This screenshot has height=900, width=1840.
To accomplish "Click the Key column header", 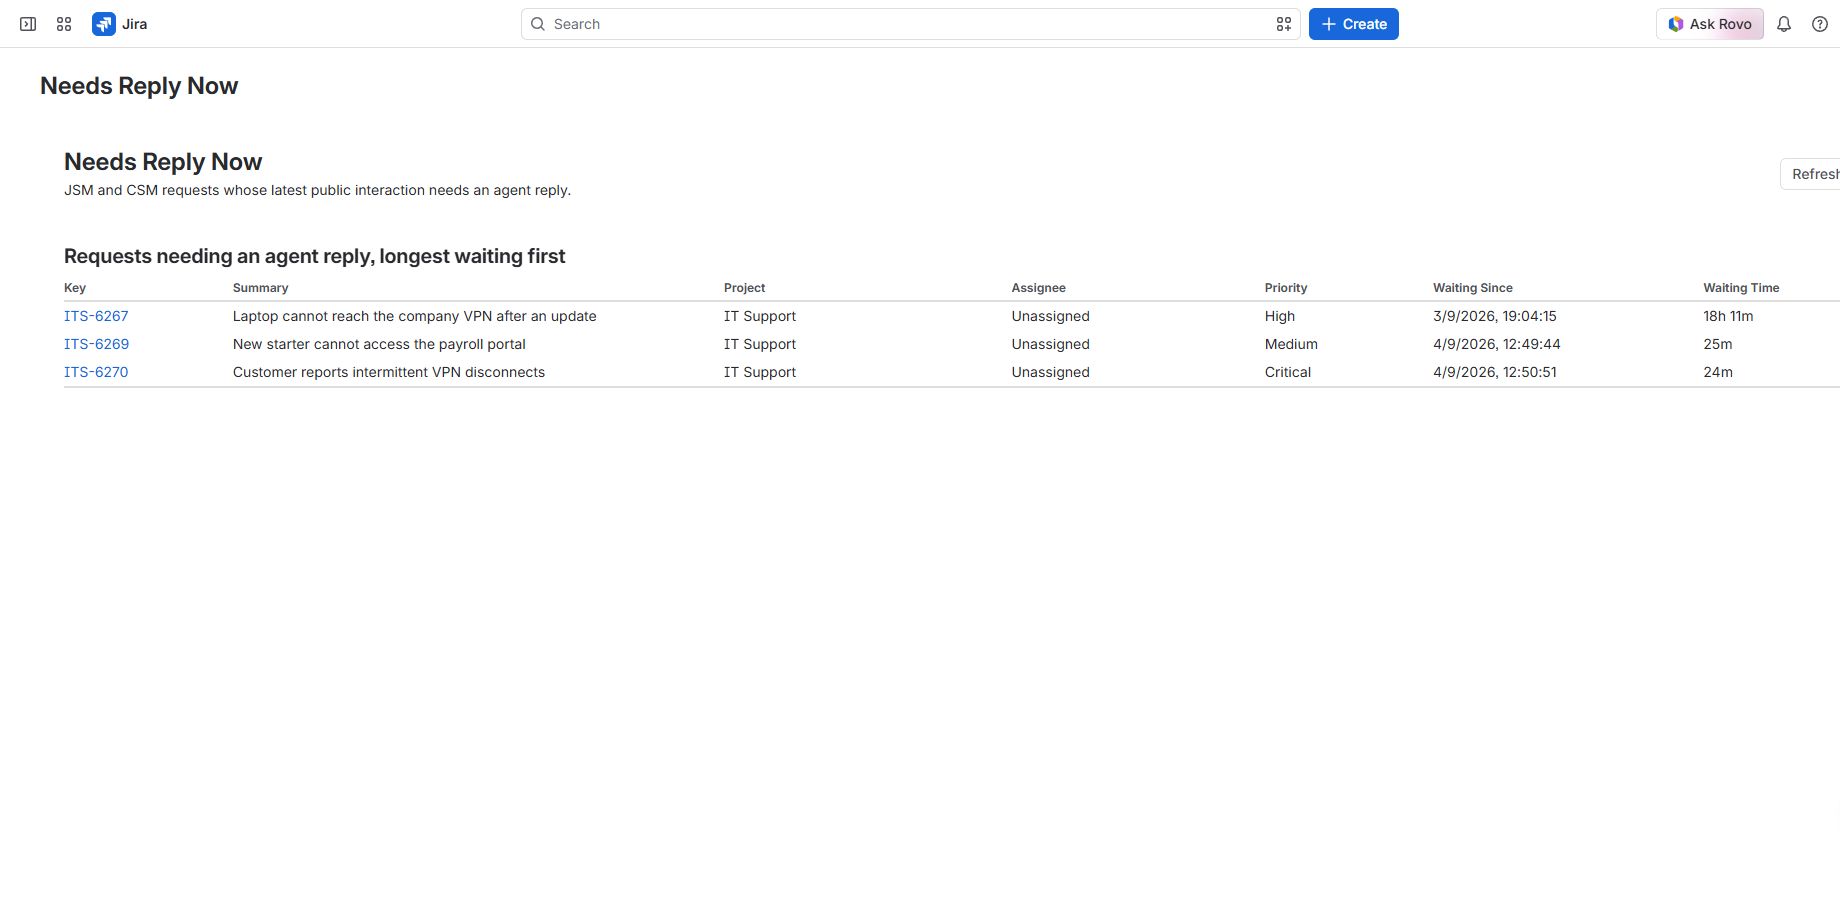I will click(75, 288).
